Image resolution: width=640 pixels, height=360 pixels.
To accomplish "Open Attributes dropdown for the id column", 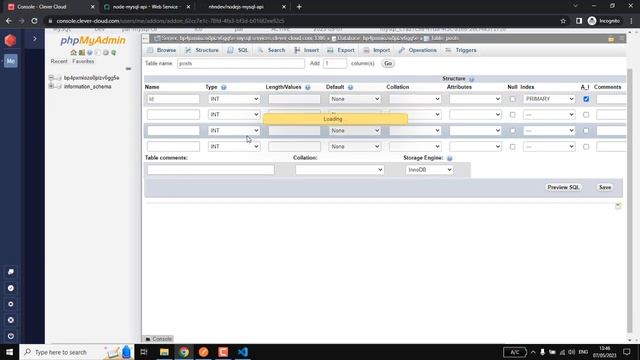I will click(x=476, y=99).
